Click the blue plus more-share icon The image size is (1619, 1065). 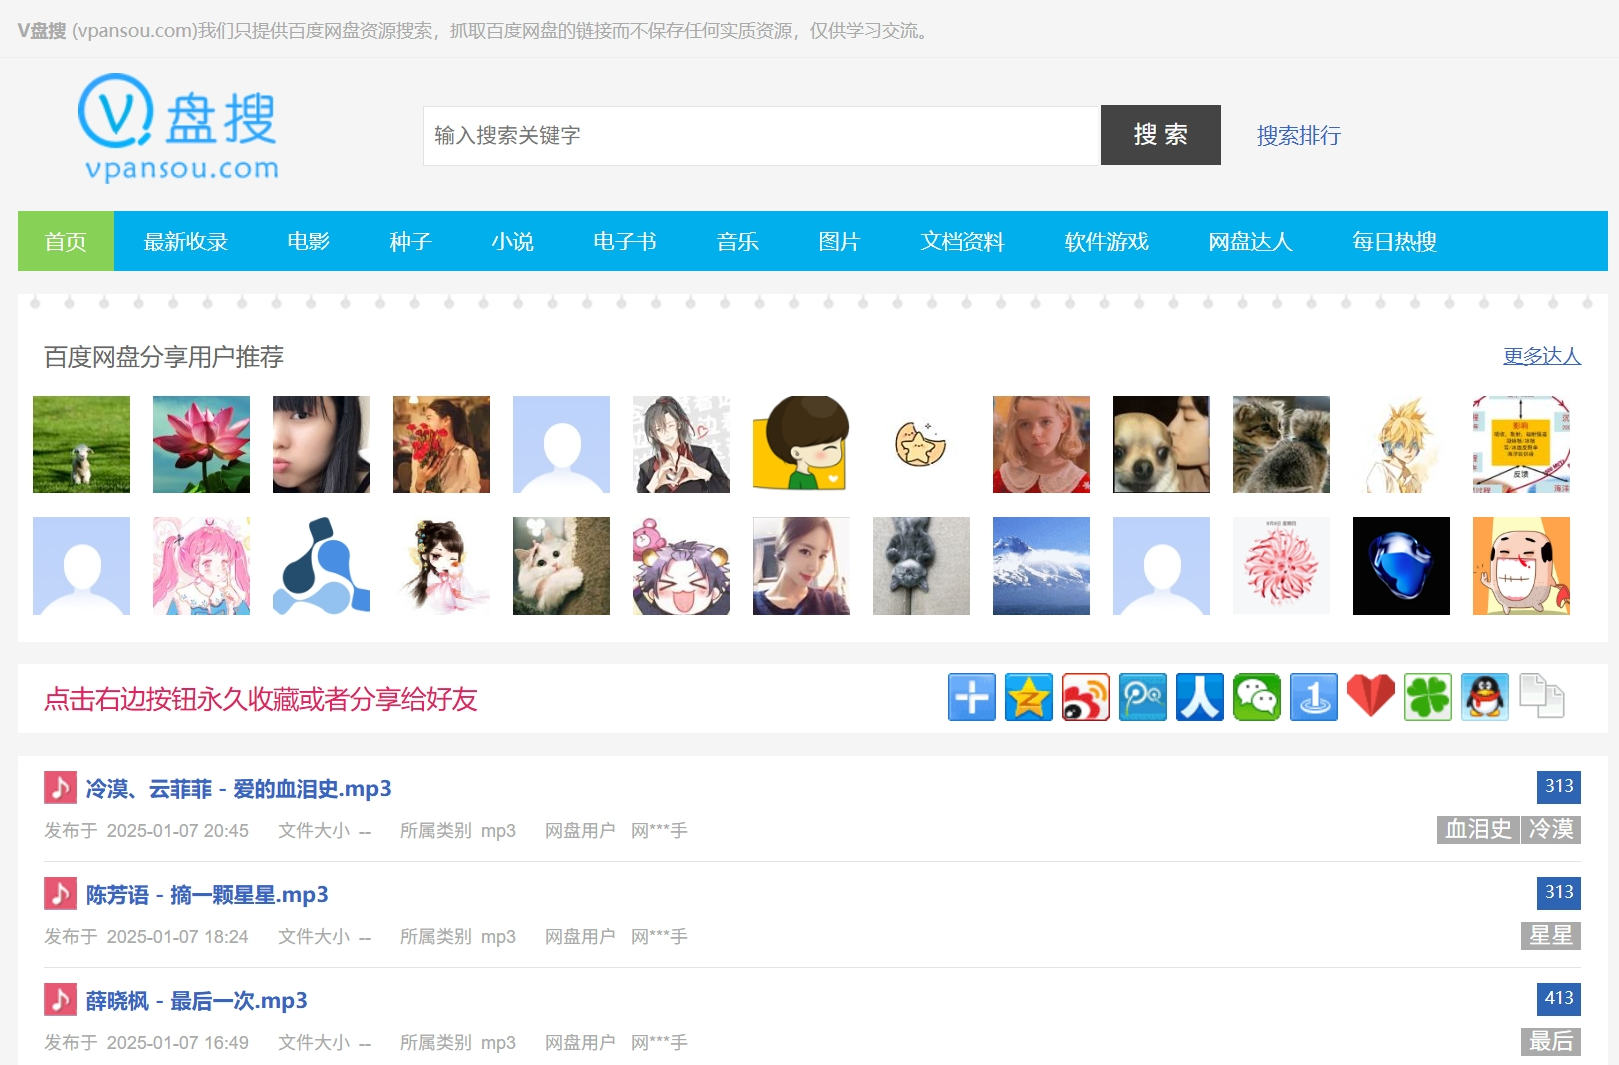971,697
